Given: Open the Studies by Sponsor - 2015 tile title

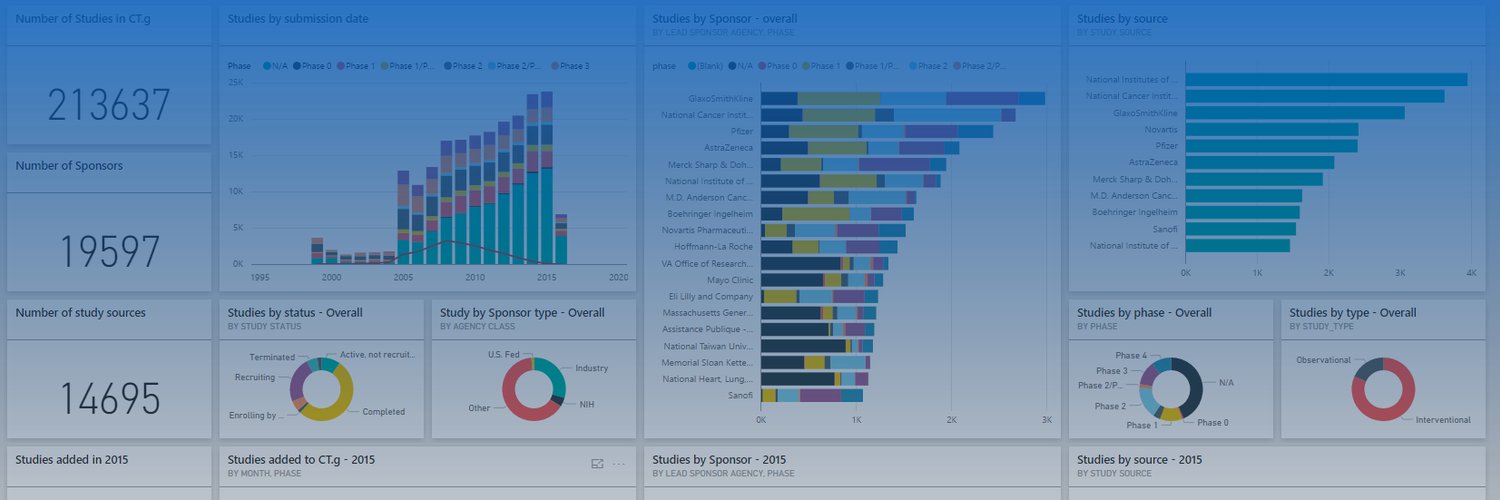Looking at the screenshot, I should 721,460.
